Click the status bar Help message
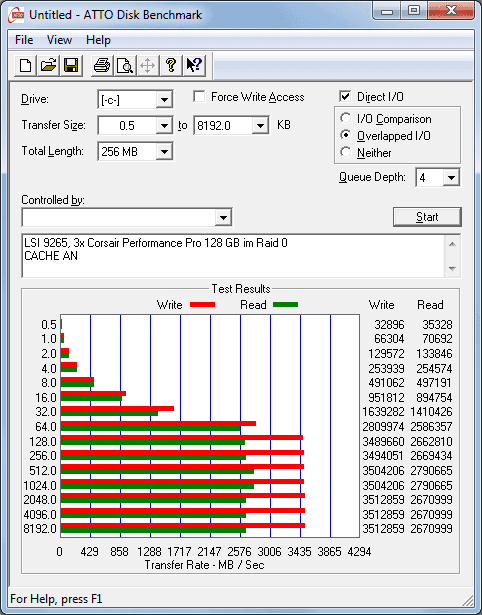This screenshot has height=615, width=482. 56,599
